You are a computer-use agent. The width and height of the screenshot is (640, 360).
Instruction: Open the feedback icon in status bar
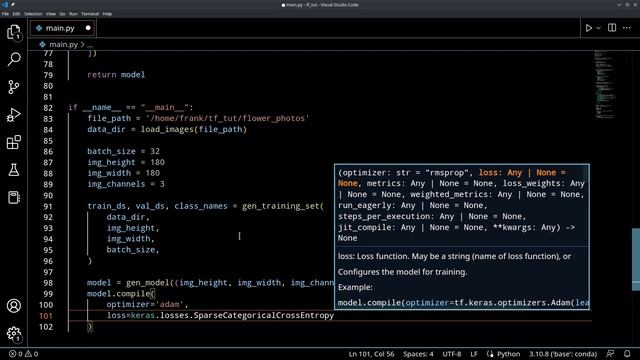[x=610, y=354]
